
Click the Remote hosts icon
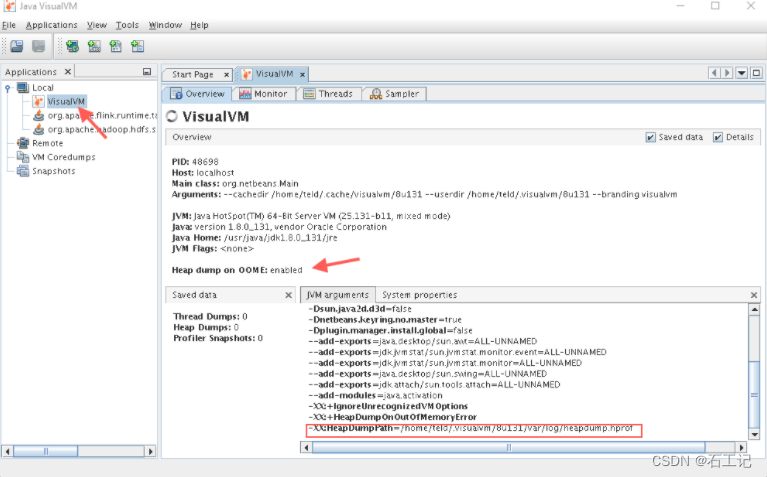[23, 143]
